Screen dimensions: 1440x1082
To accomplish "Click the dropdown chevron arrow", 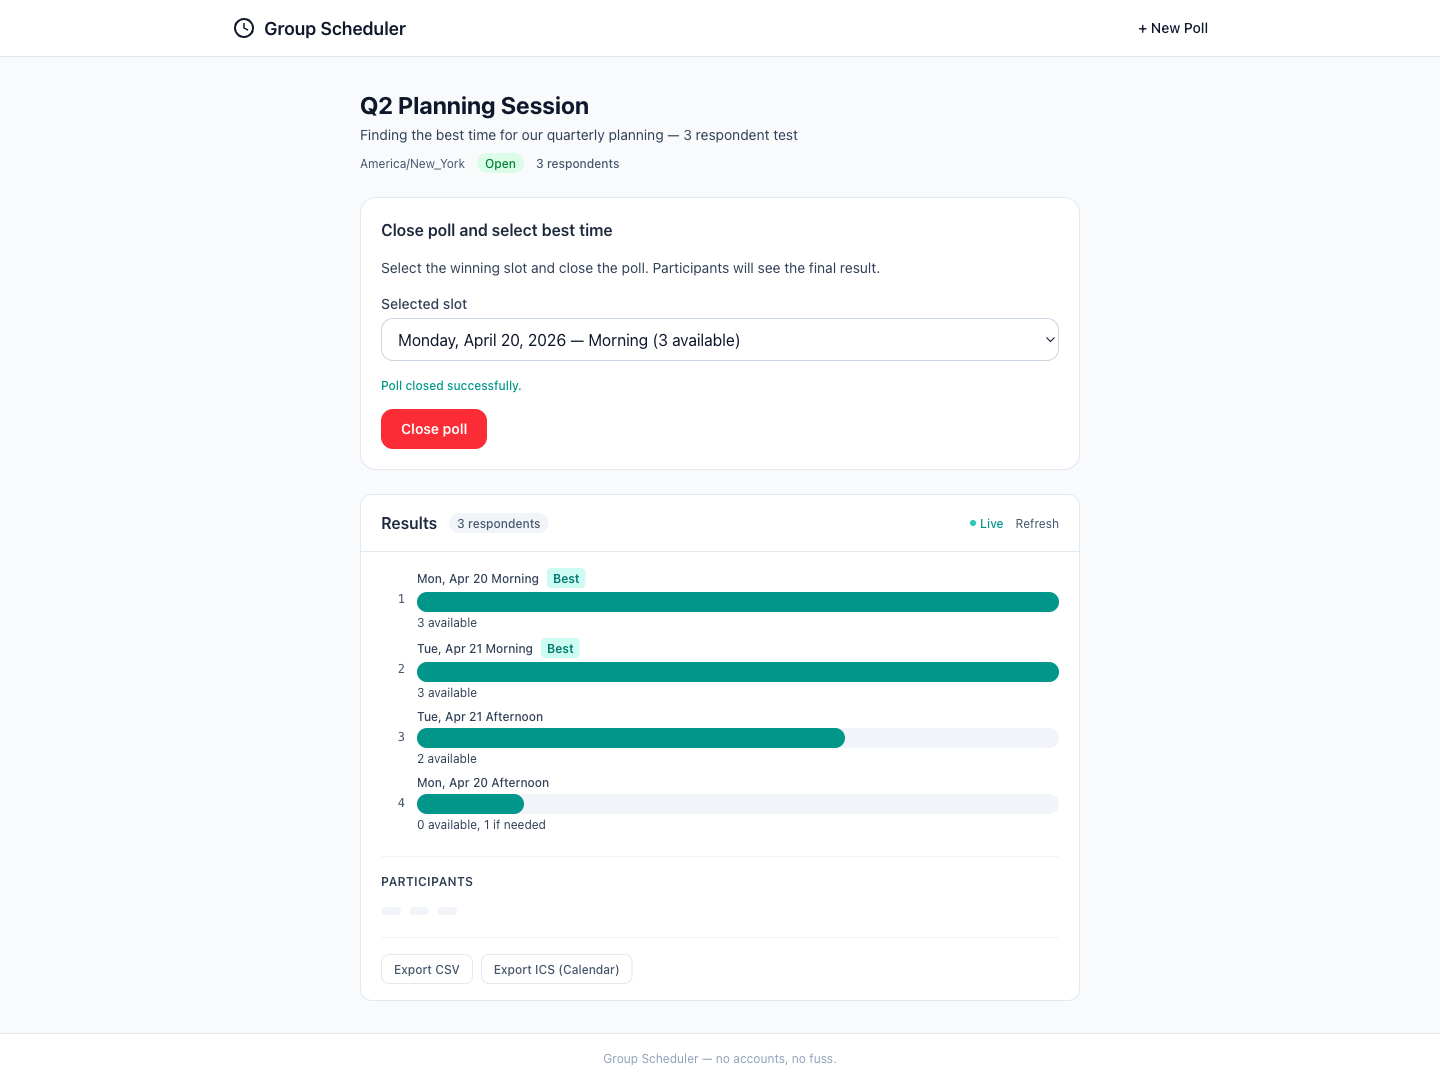I will (1050, 340).
